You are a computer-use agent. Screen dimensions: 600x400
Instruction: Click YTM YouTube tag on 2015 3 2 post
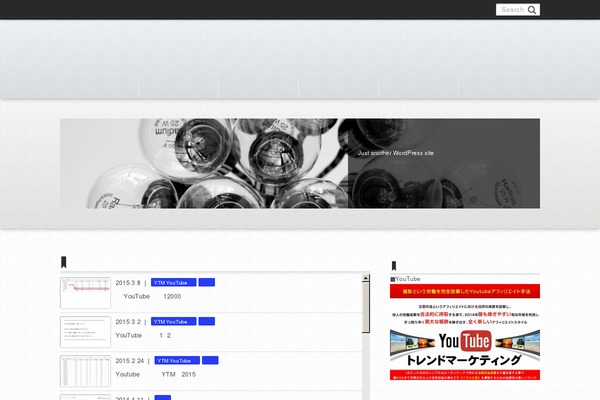pyautogui.click(x=174, y=322)
